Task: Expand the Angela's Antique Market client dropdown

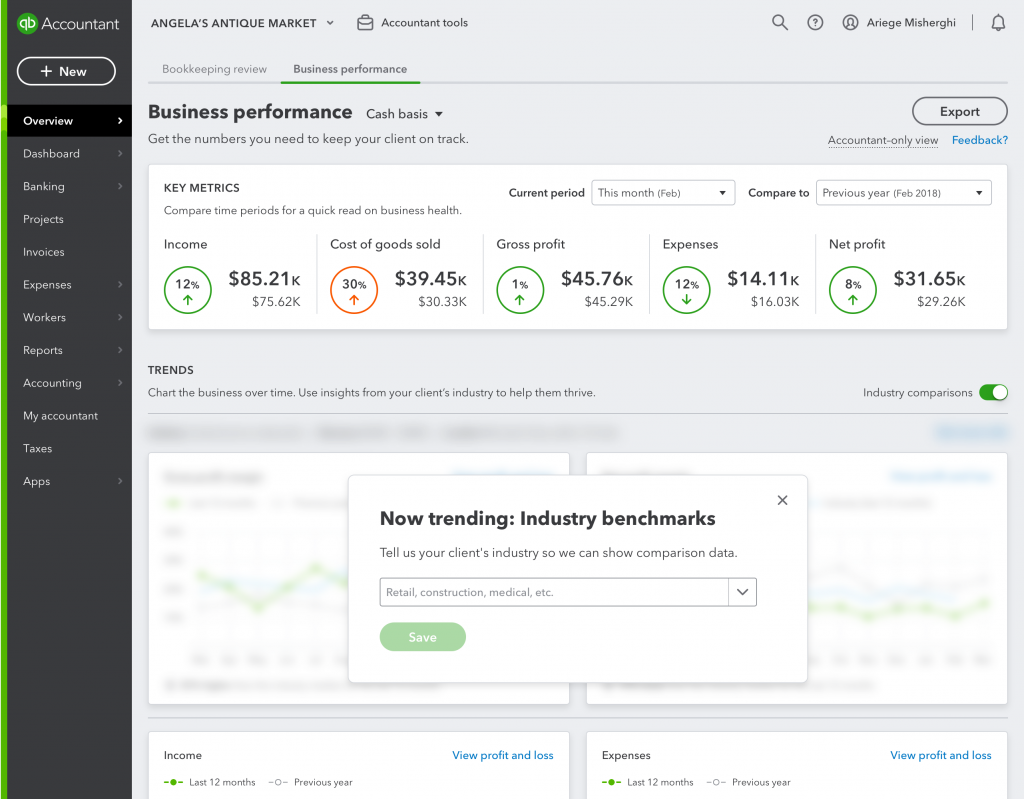Action: pyautogui.click(x=330, y=23)
